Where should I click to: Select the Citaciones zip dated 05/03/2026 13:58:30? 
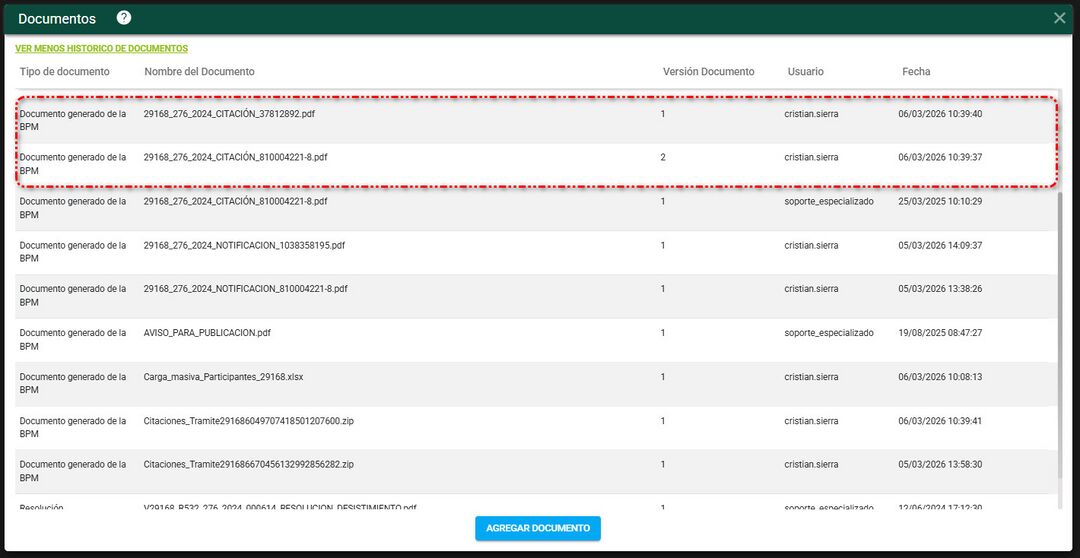click(x=248, y=465)
